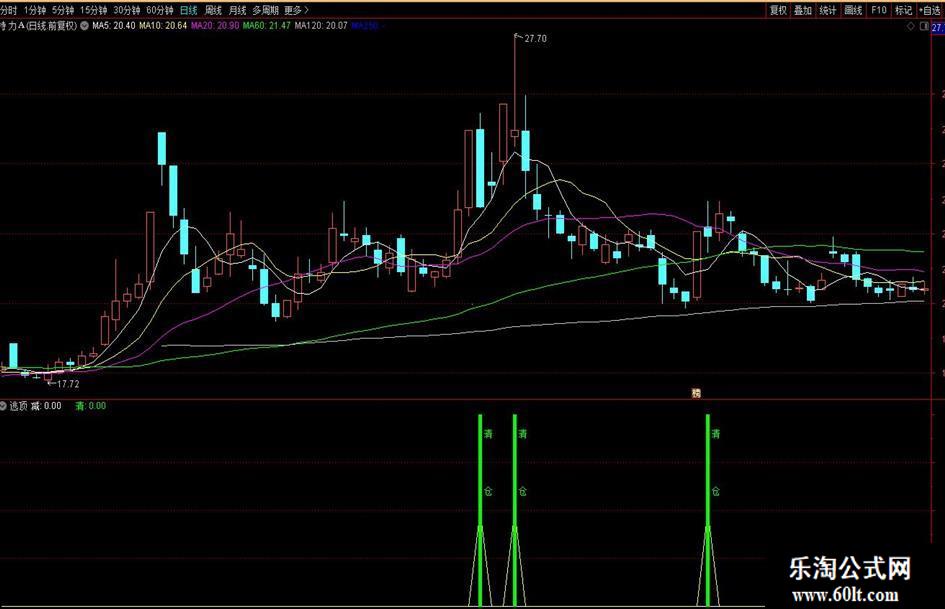Click the orange marker icon above the indicator panel
Screen dimensions: 945x609
696,393
